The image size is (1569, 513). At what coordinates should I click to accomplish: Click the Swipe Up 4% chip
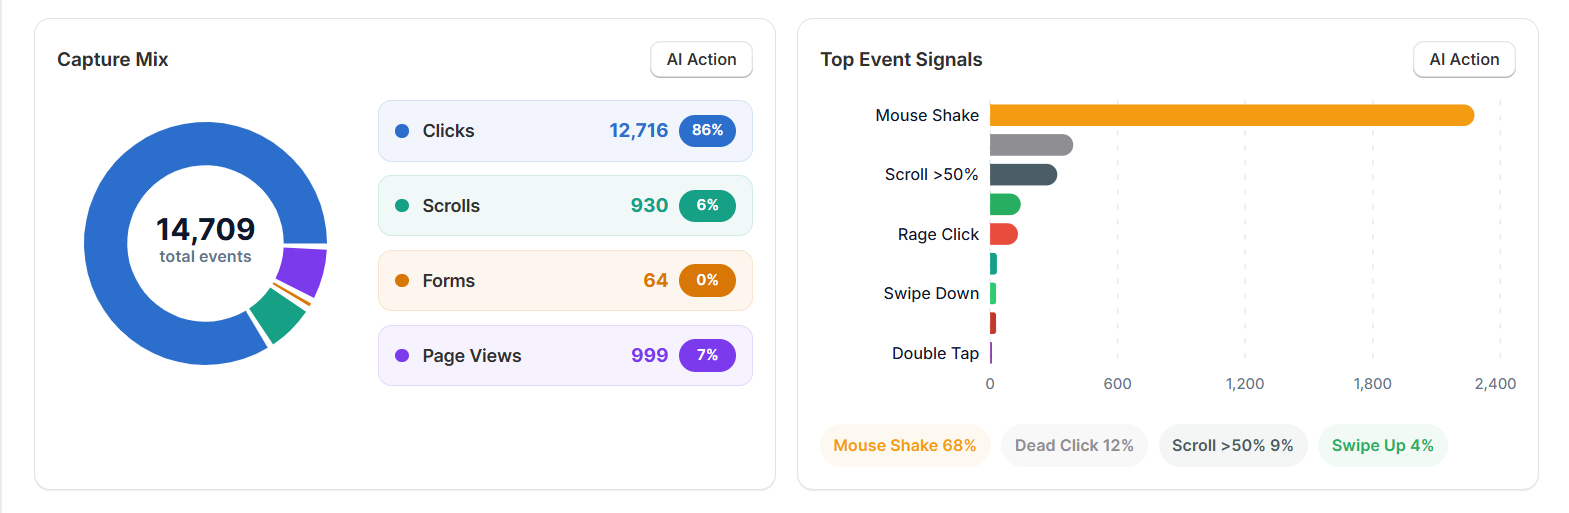pos(1382,446)
